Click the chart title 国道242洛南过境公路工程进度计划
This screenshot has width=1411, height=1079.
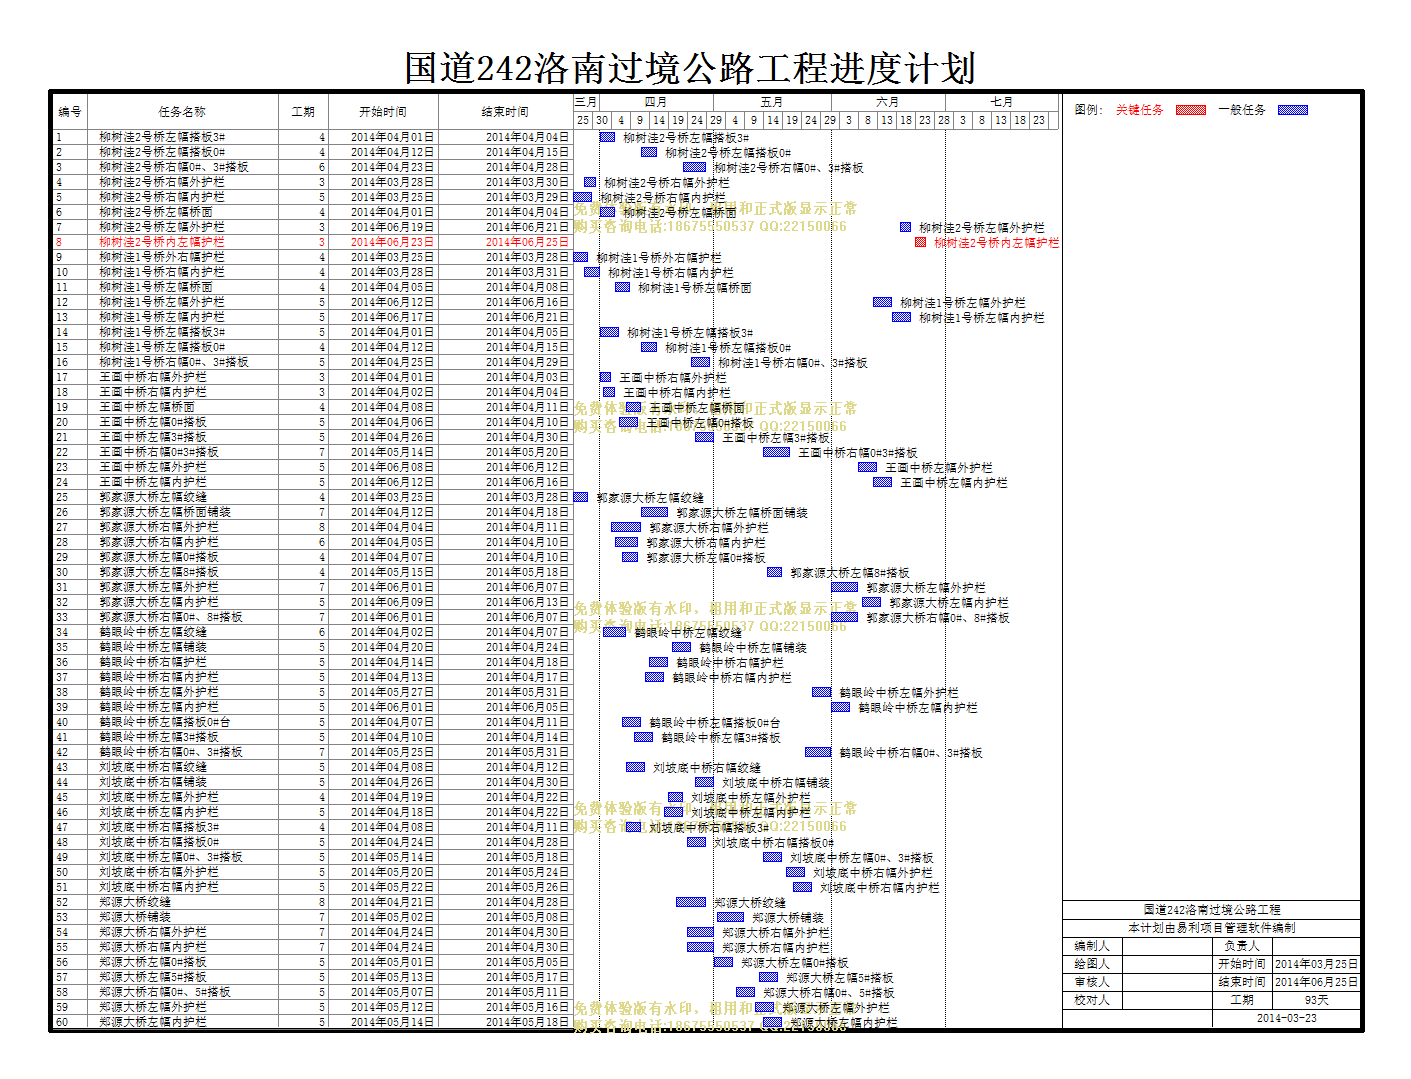(689, 68)
